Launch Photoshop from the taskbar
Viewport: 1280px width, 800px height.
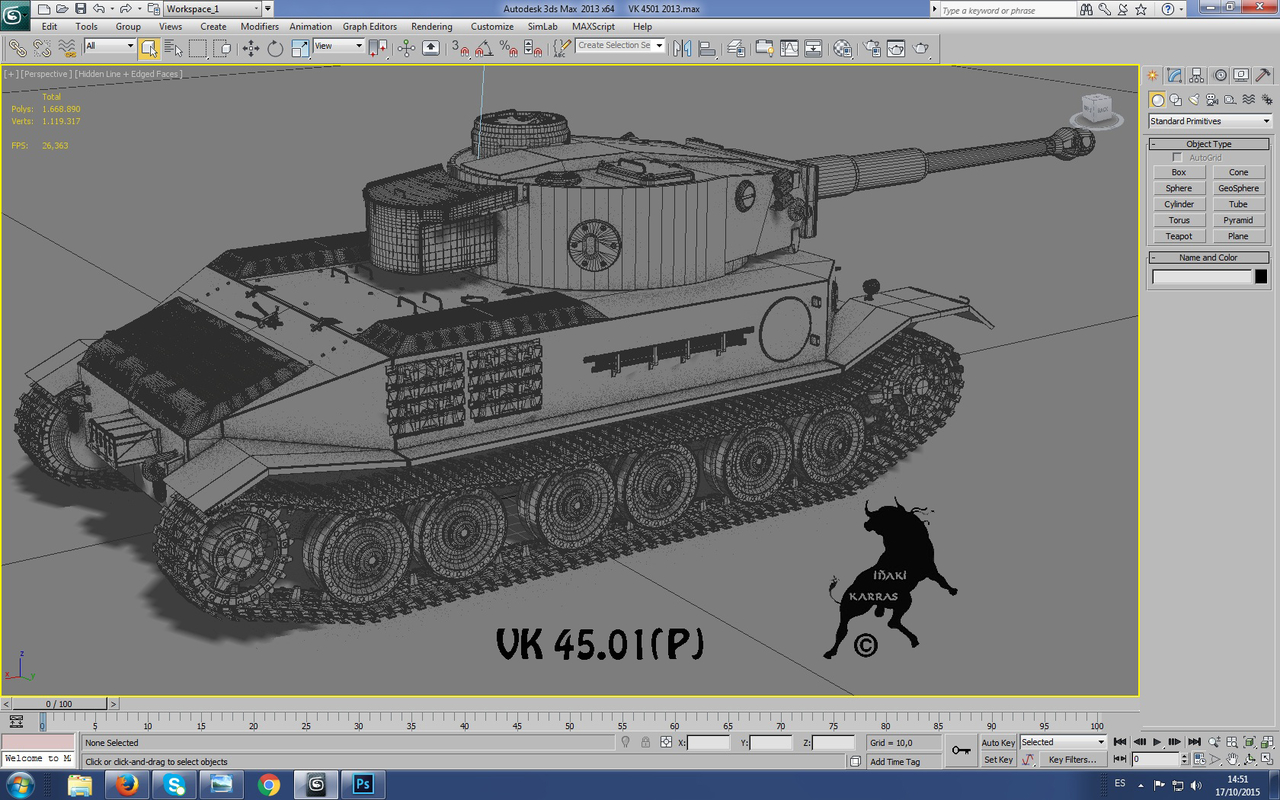[362, 784]
